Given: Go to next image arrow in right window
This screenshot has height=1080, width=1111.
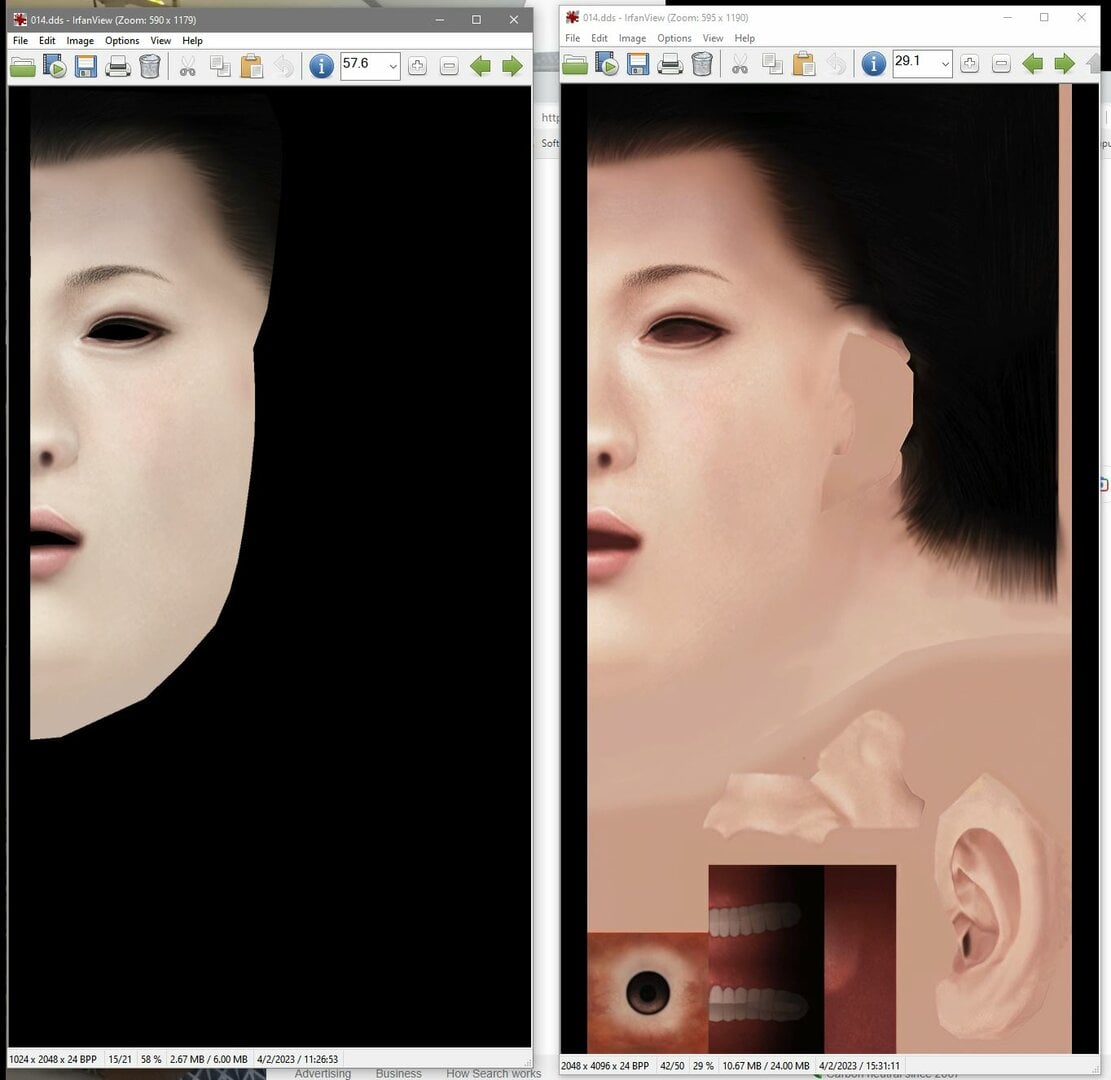Looking at the screenshot, I should (1064, 64).
